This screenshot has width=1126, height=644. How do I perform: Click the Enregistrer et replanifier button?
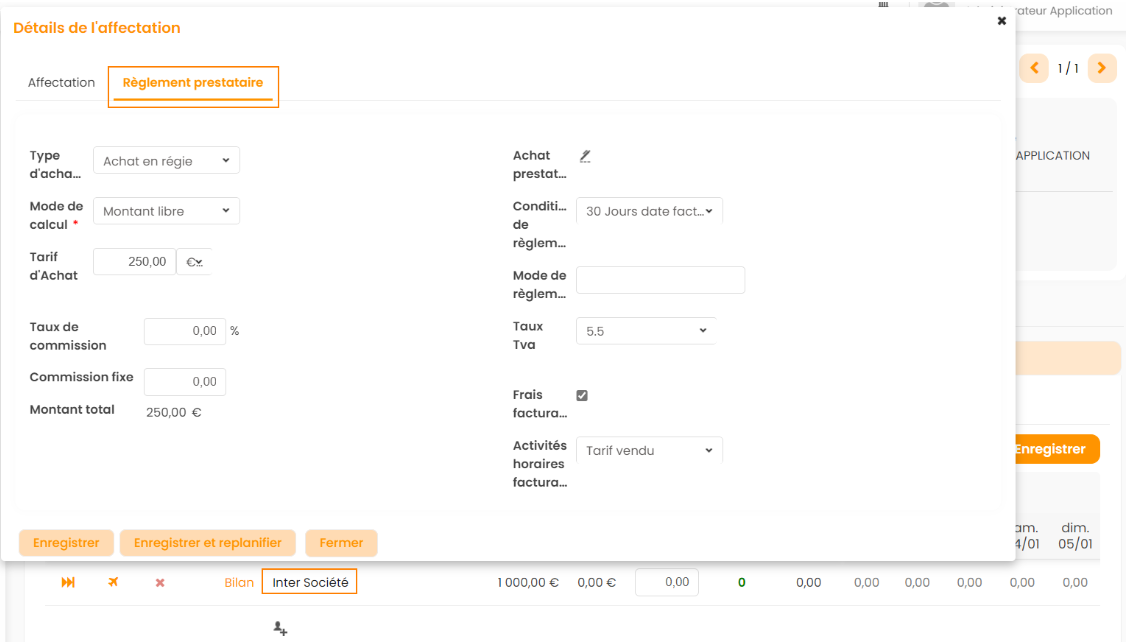208,543
